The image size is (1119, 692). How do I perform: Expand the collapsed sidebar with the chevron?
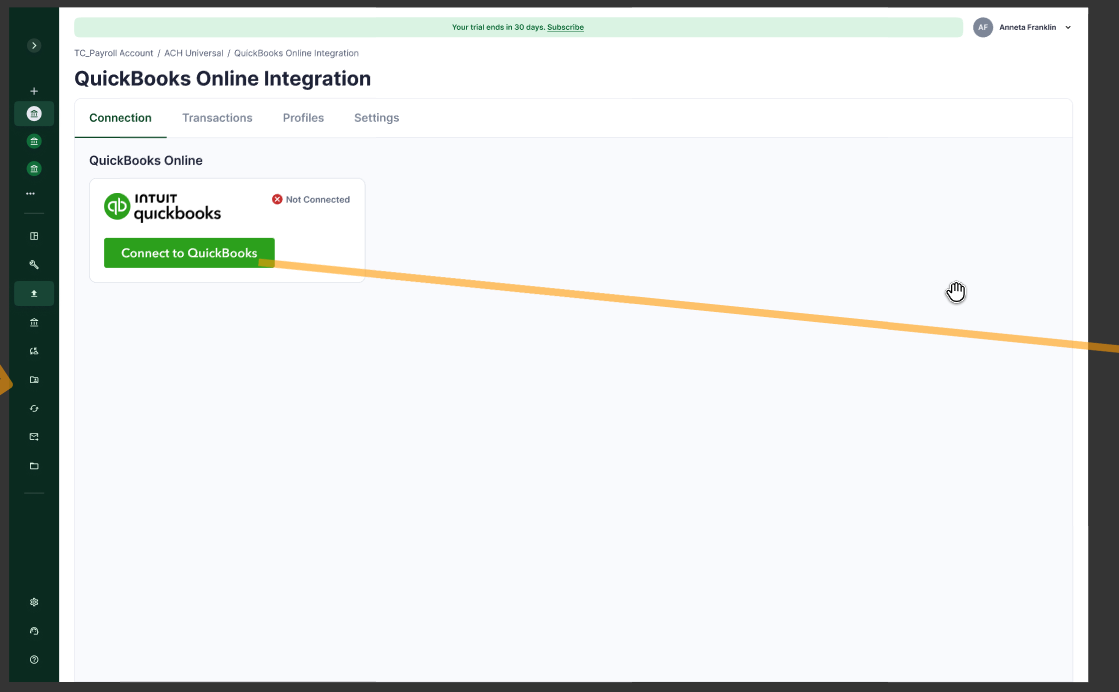[x=34, y=46]
